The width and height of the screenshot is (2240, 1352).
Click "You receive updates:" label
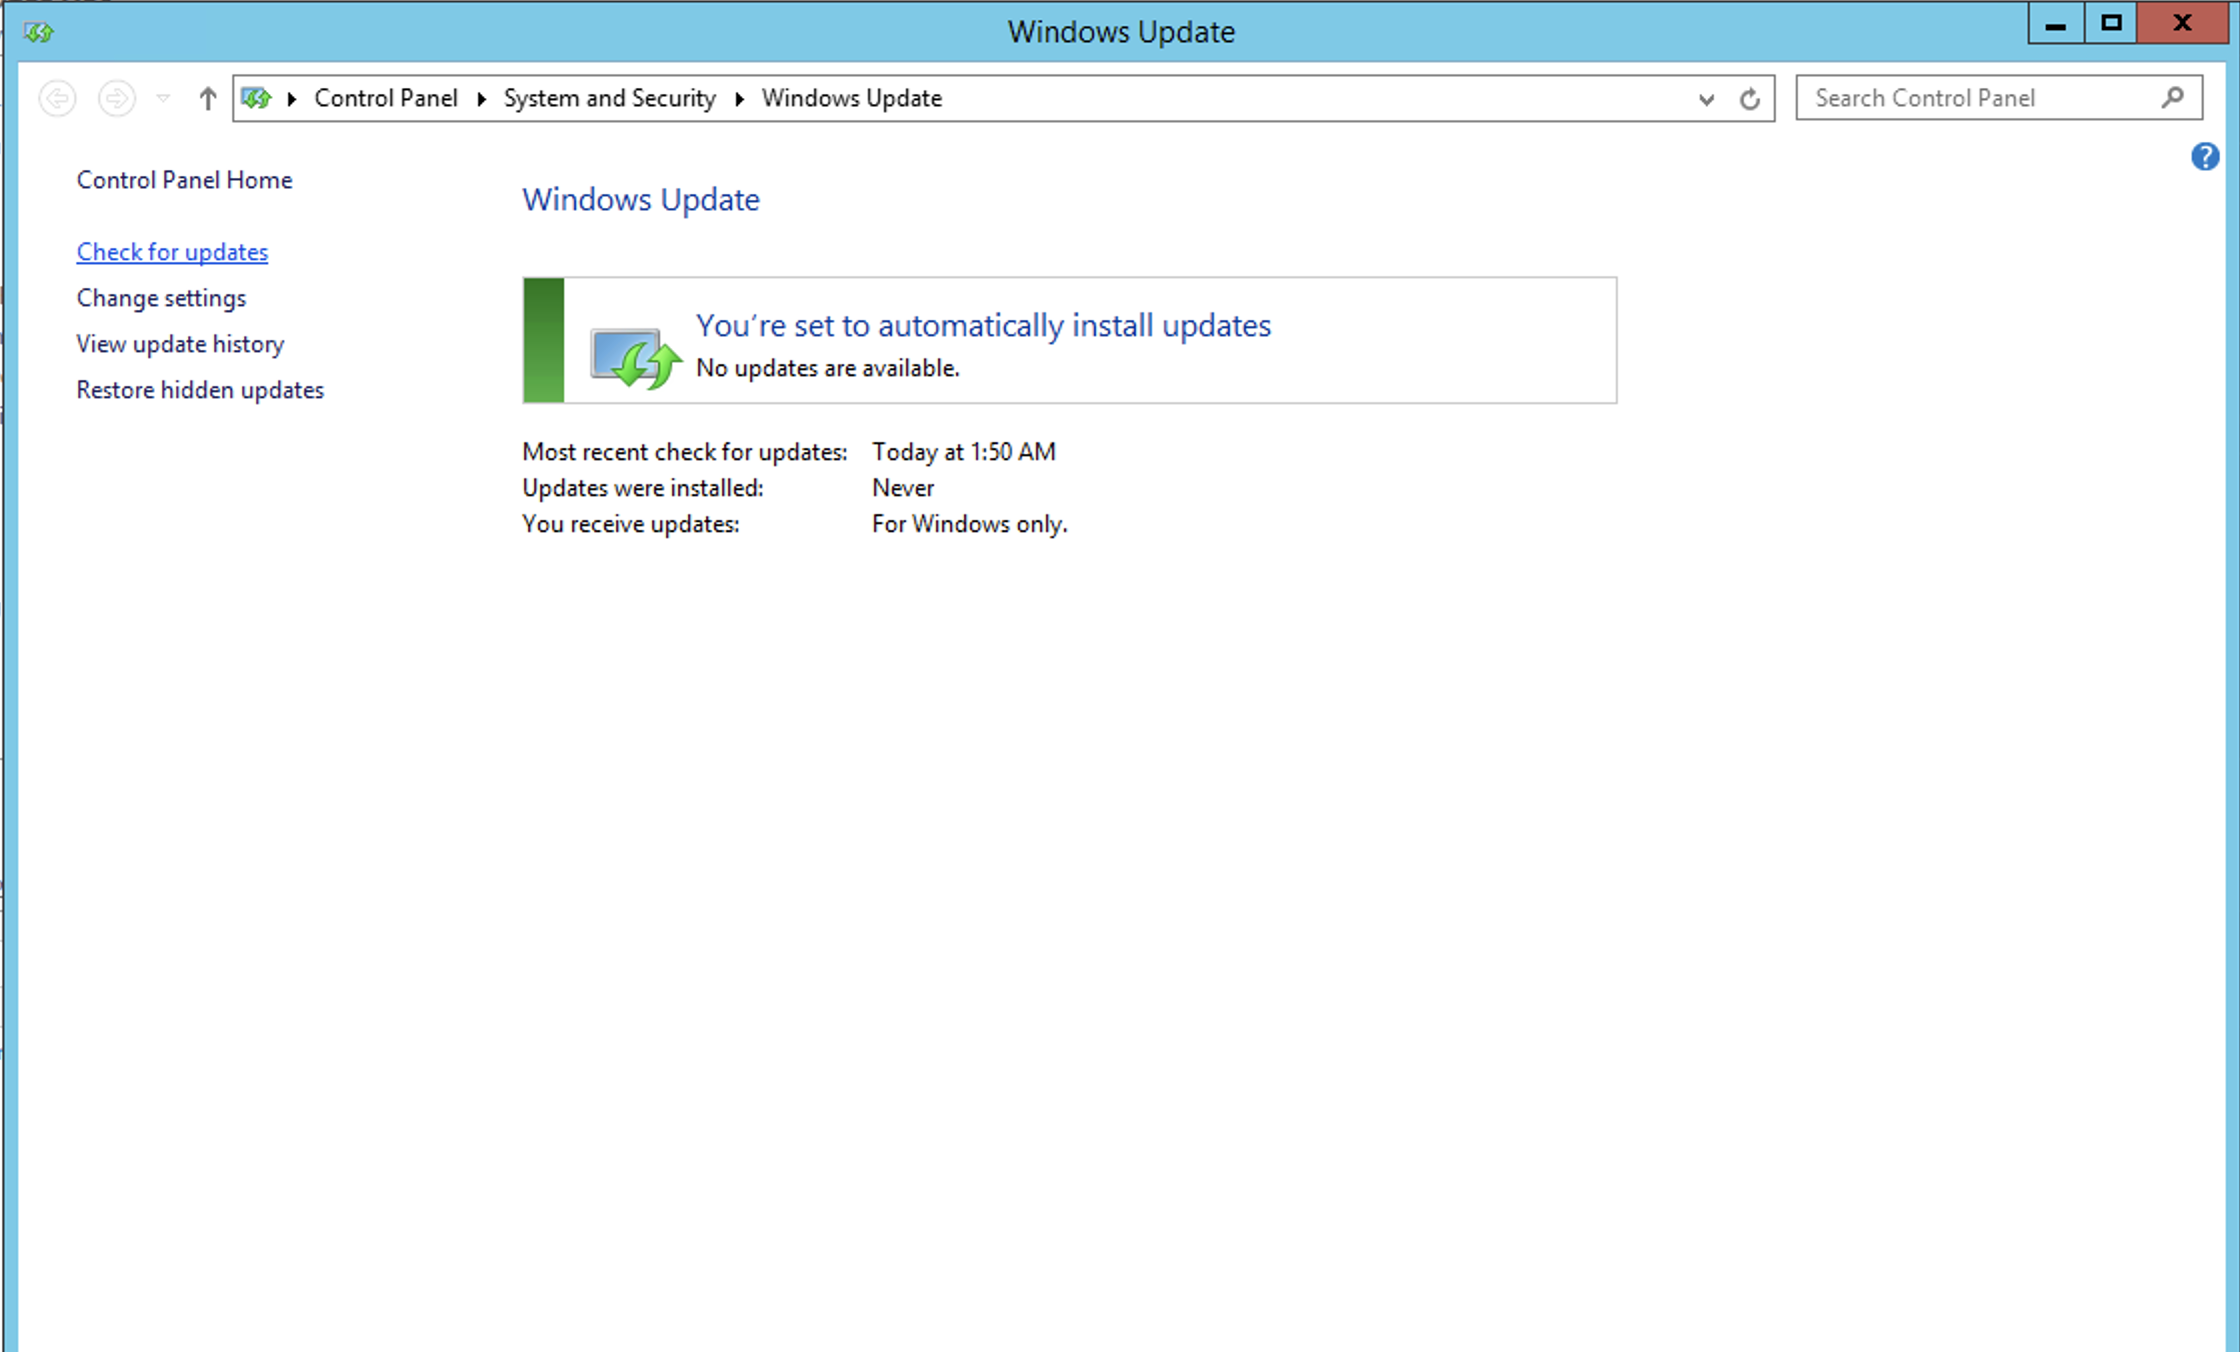click(x=630, y=524)
